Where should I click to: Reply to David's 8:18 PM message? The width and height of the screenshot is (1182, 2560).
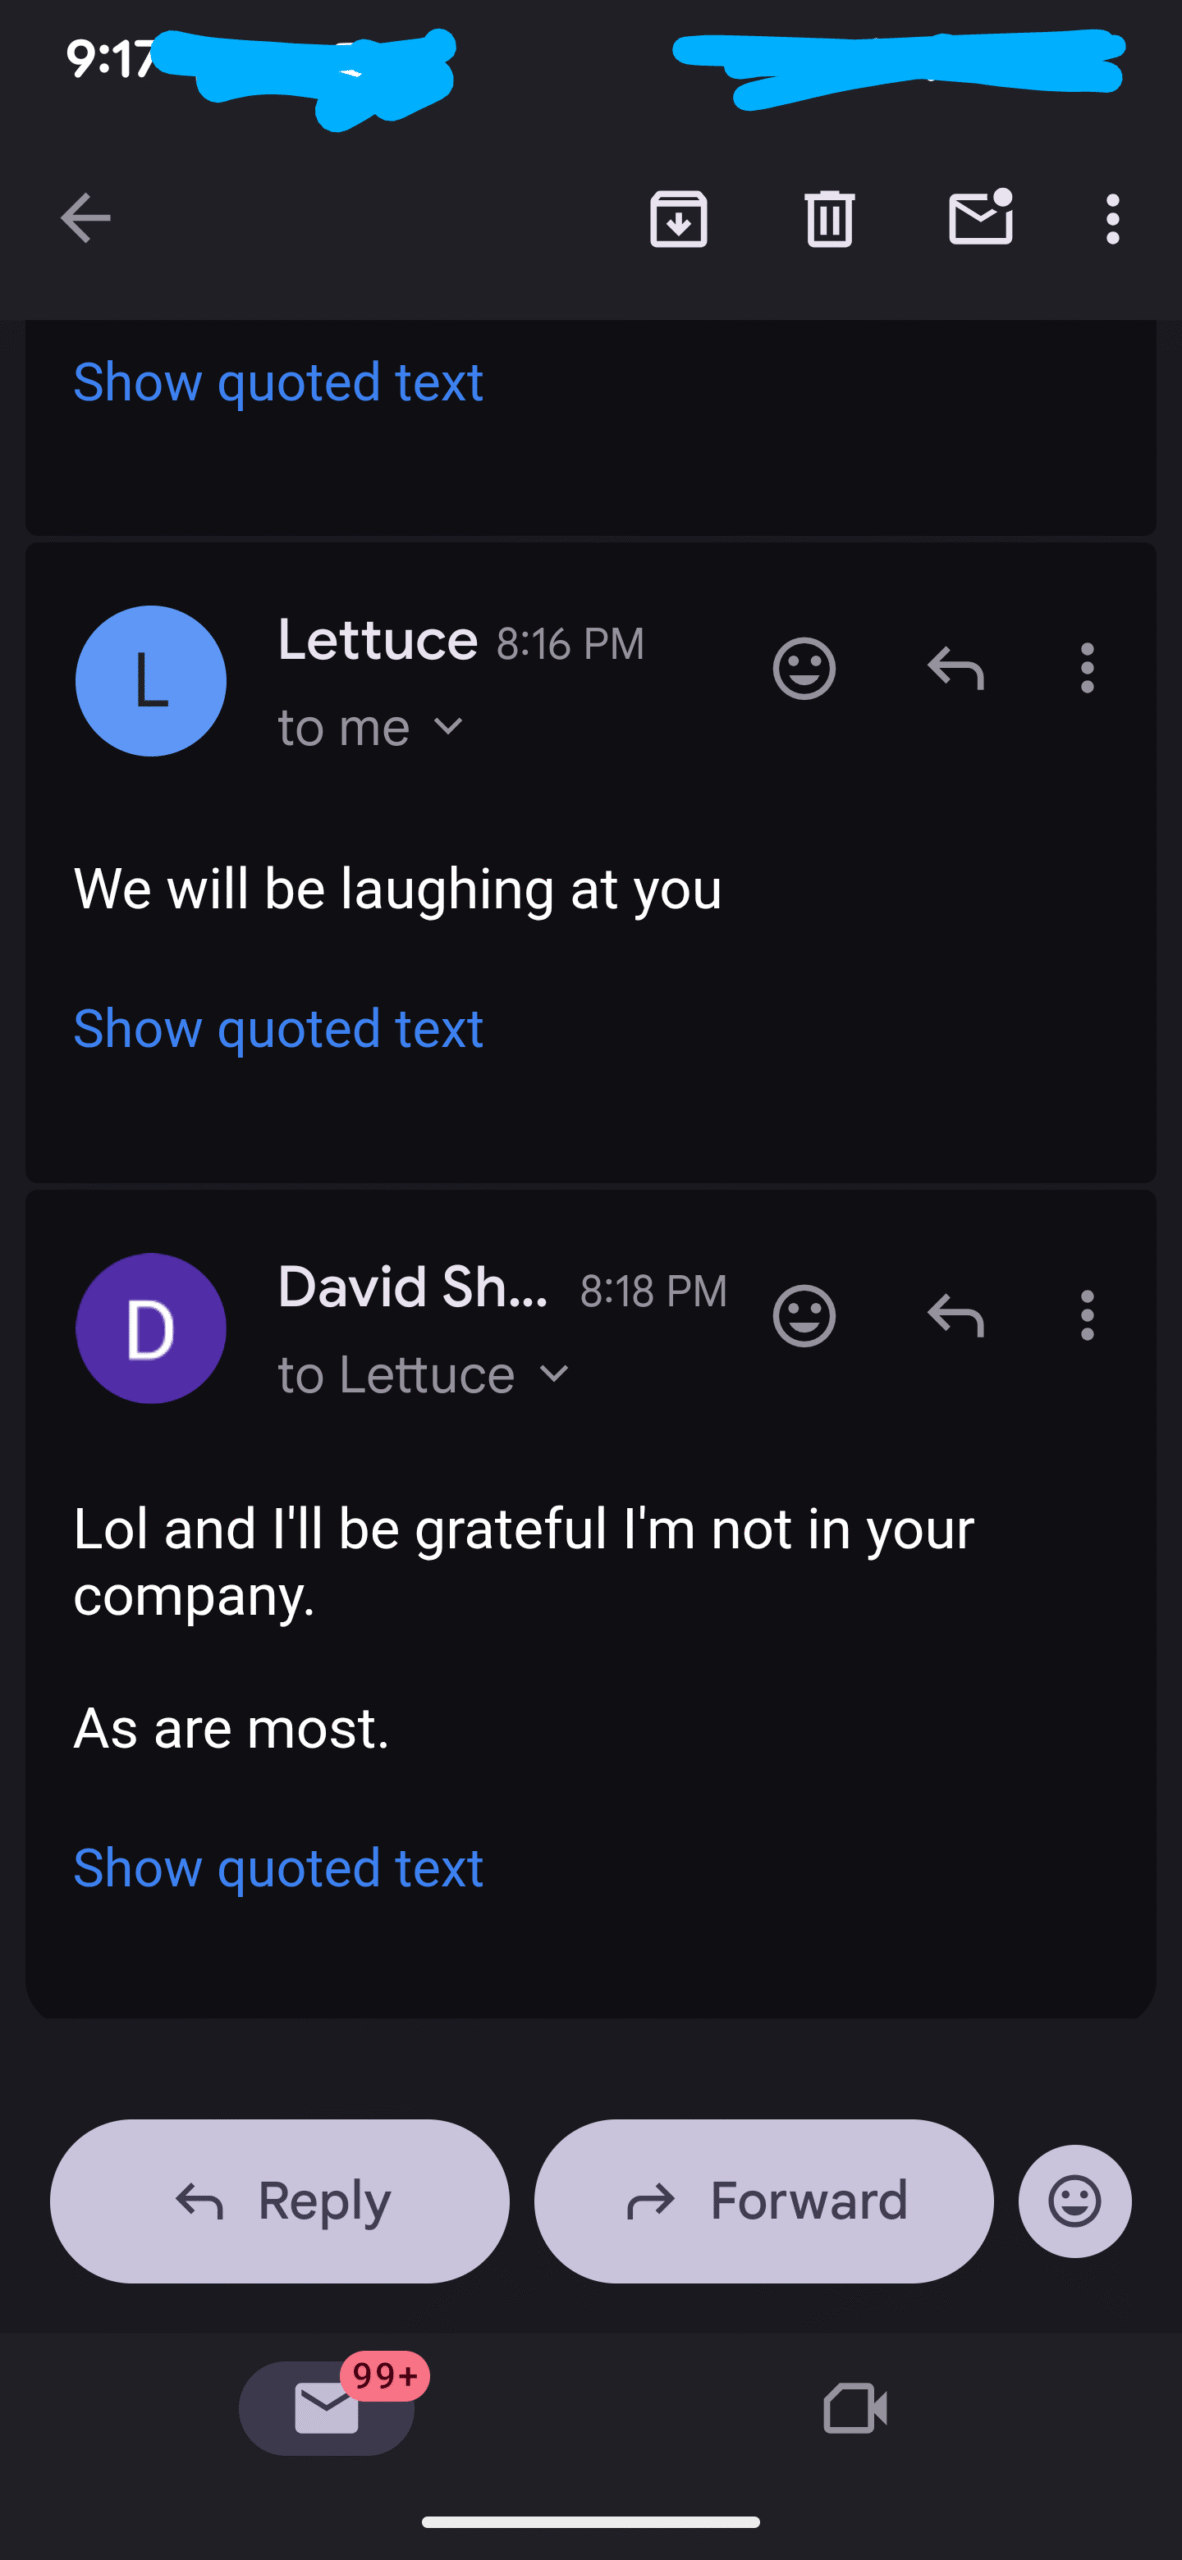pos(956,1315)
